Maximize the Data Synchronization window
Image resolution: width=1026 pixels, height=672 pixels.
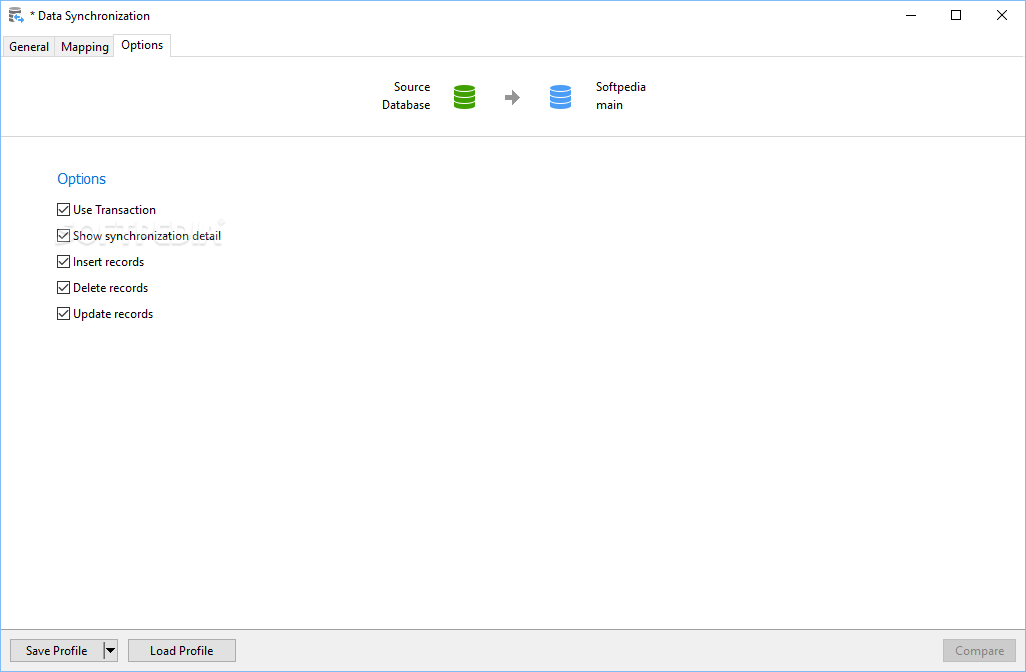point(956,15)
